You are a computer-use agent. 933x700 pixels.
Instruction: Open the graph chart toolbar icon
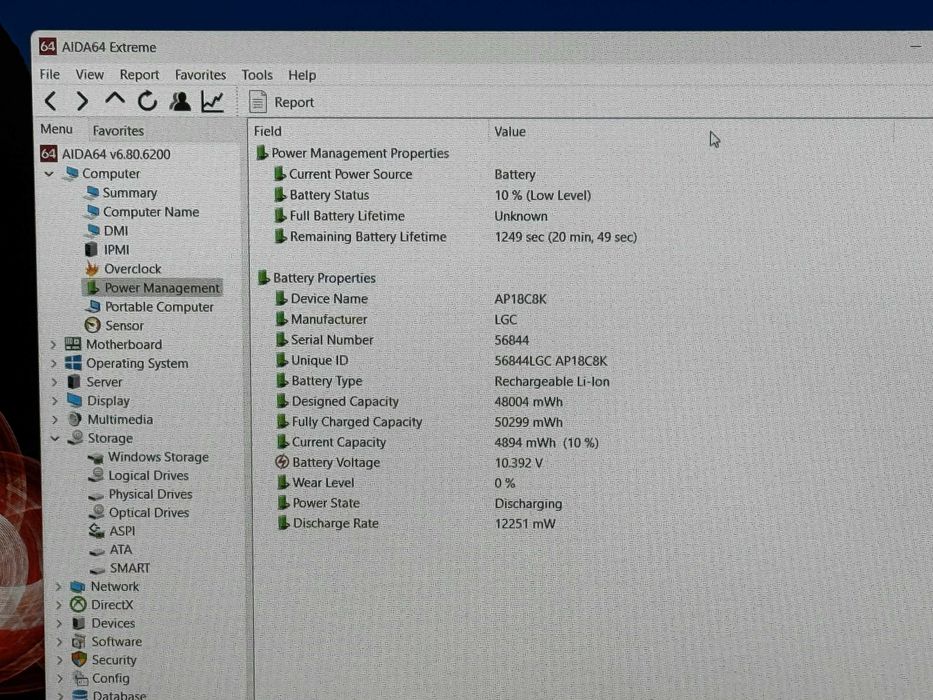pos(212,101)
